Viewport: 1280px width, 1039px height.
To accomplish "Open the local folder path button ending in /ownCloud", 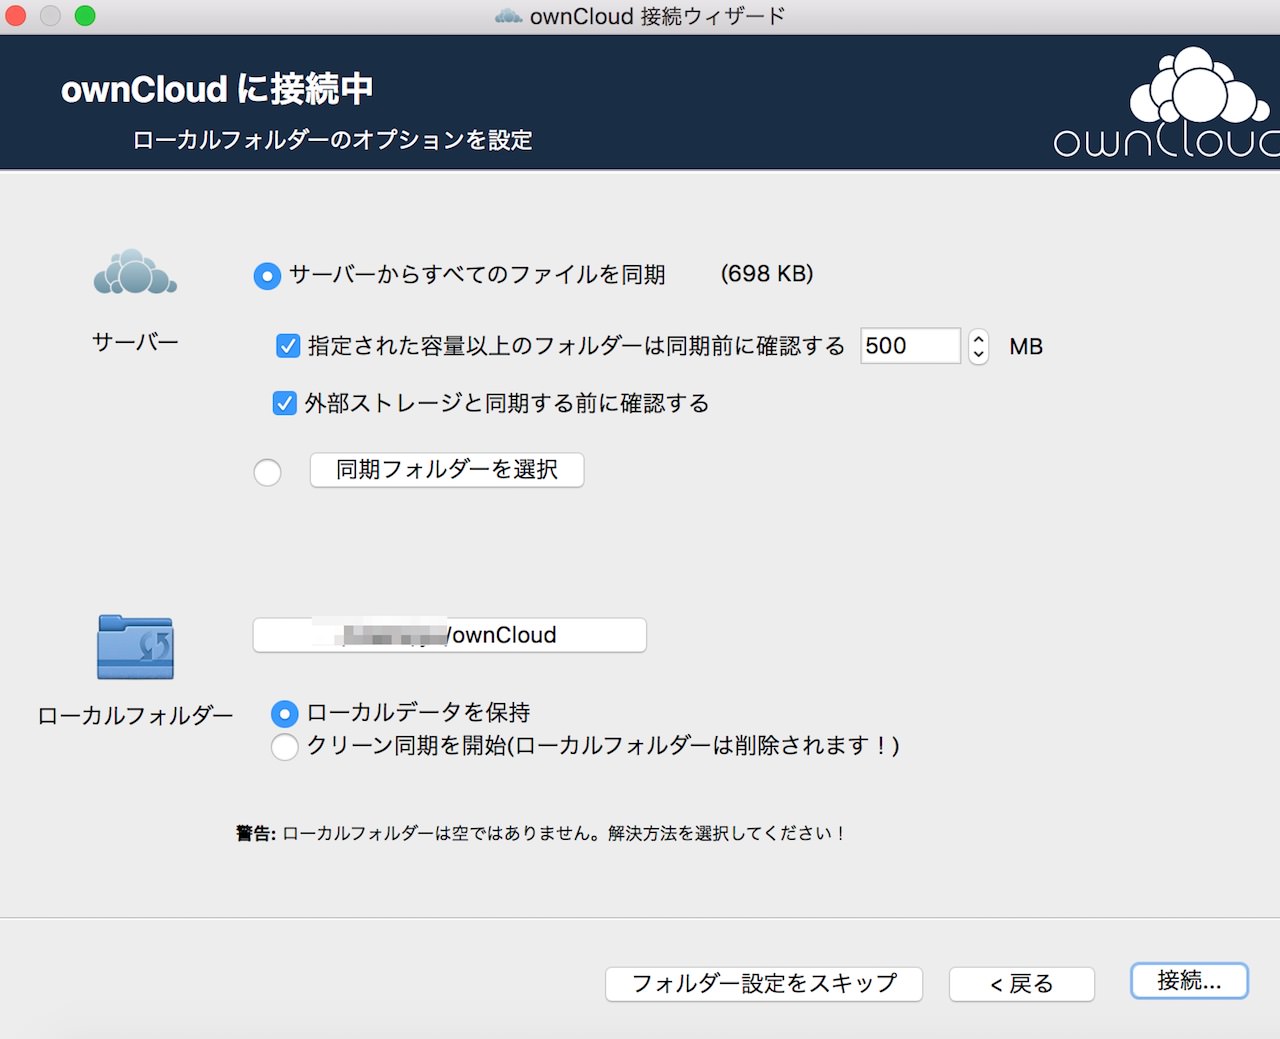I will 449,635.
